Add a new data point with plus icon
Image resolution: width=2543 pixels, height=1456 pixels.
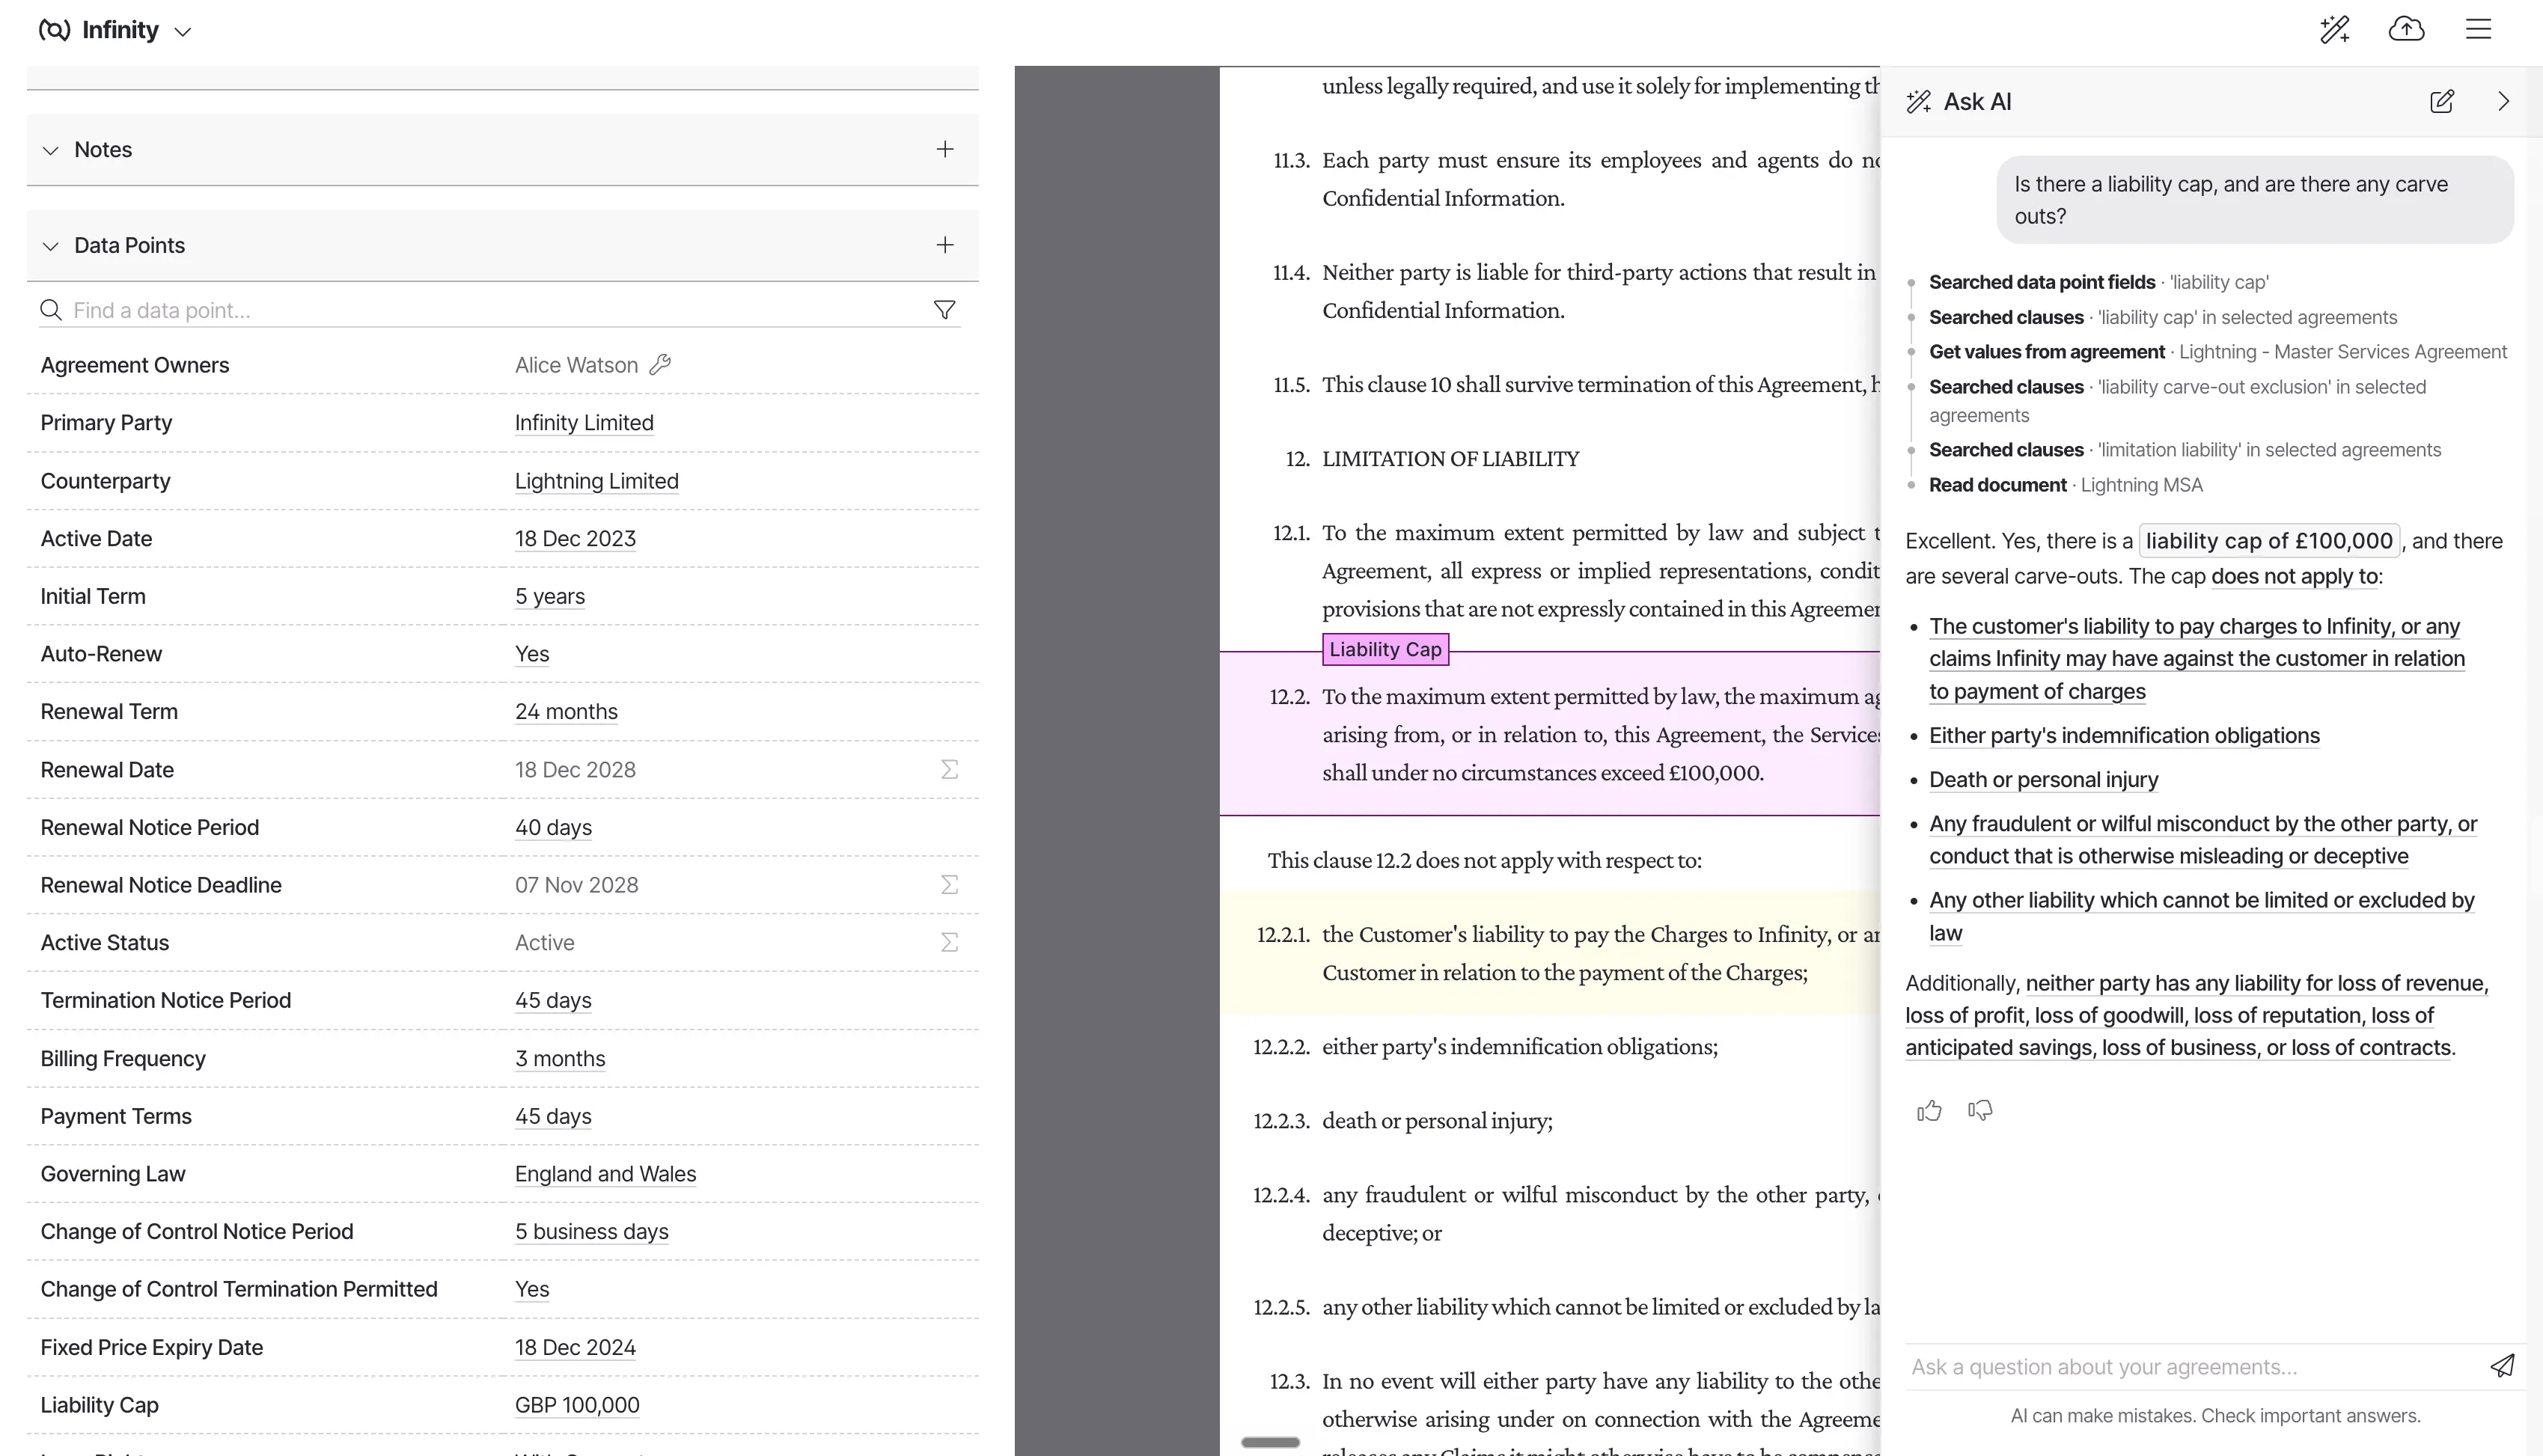tap(945, 245)
